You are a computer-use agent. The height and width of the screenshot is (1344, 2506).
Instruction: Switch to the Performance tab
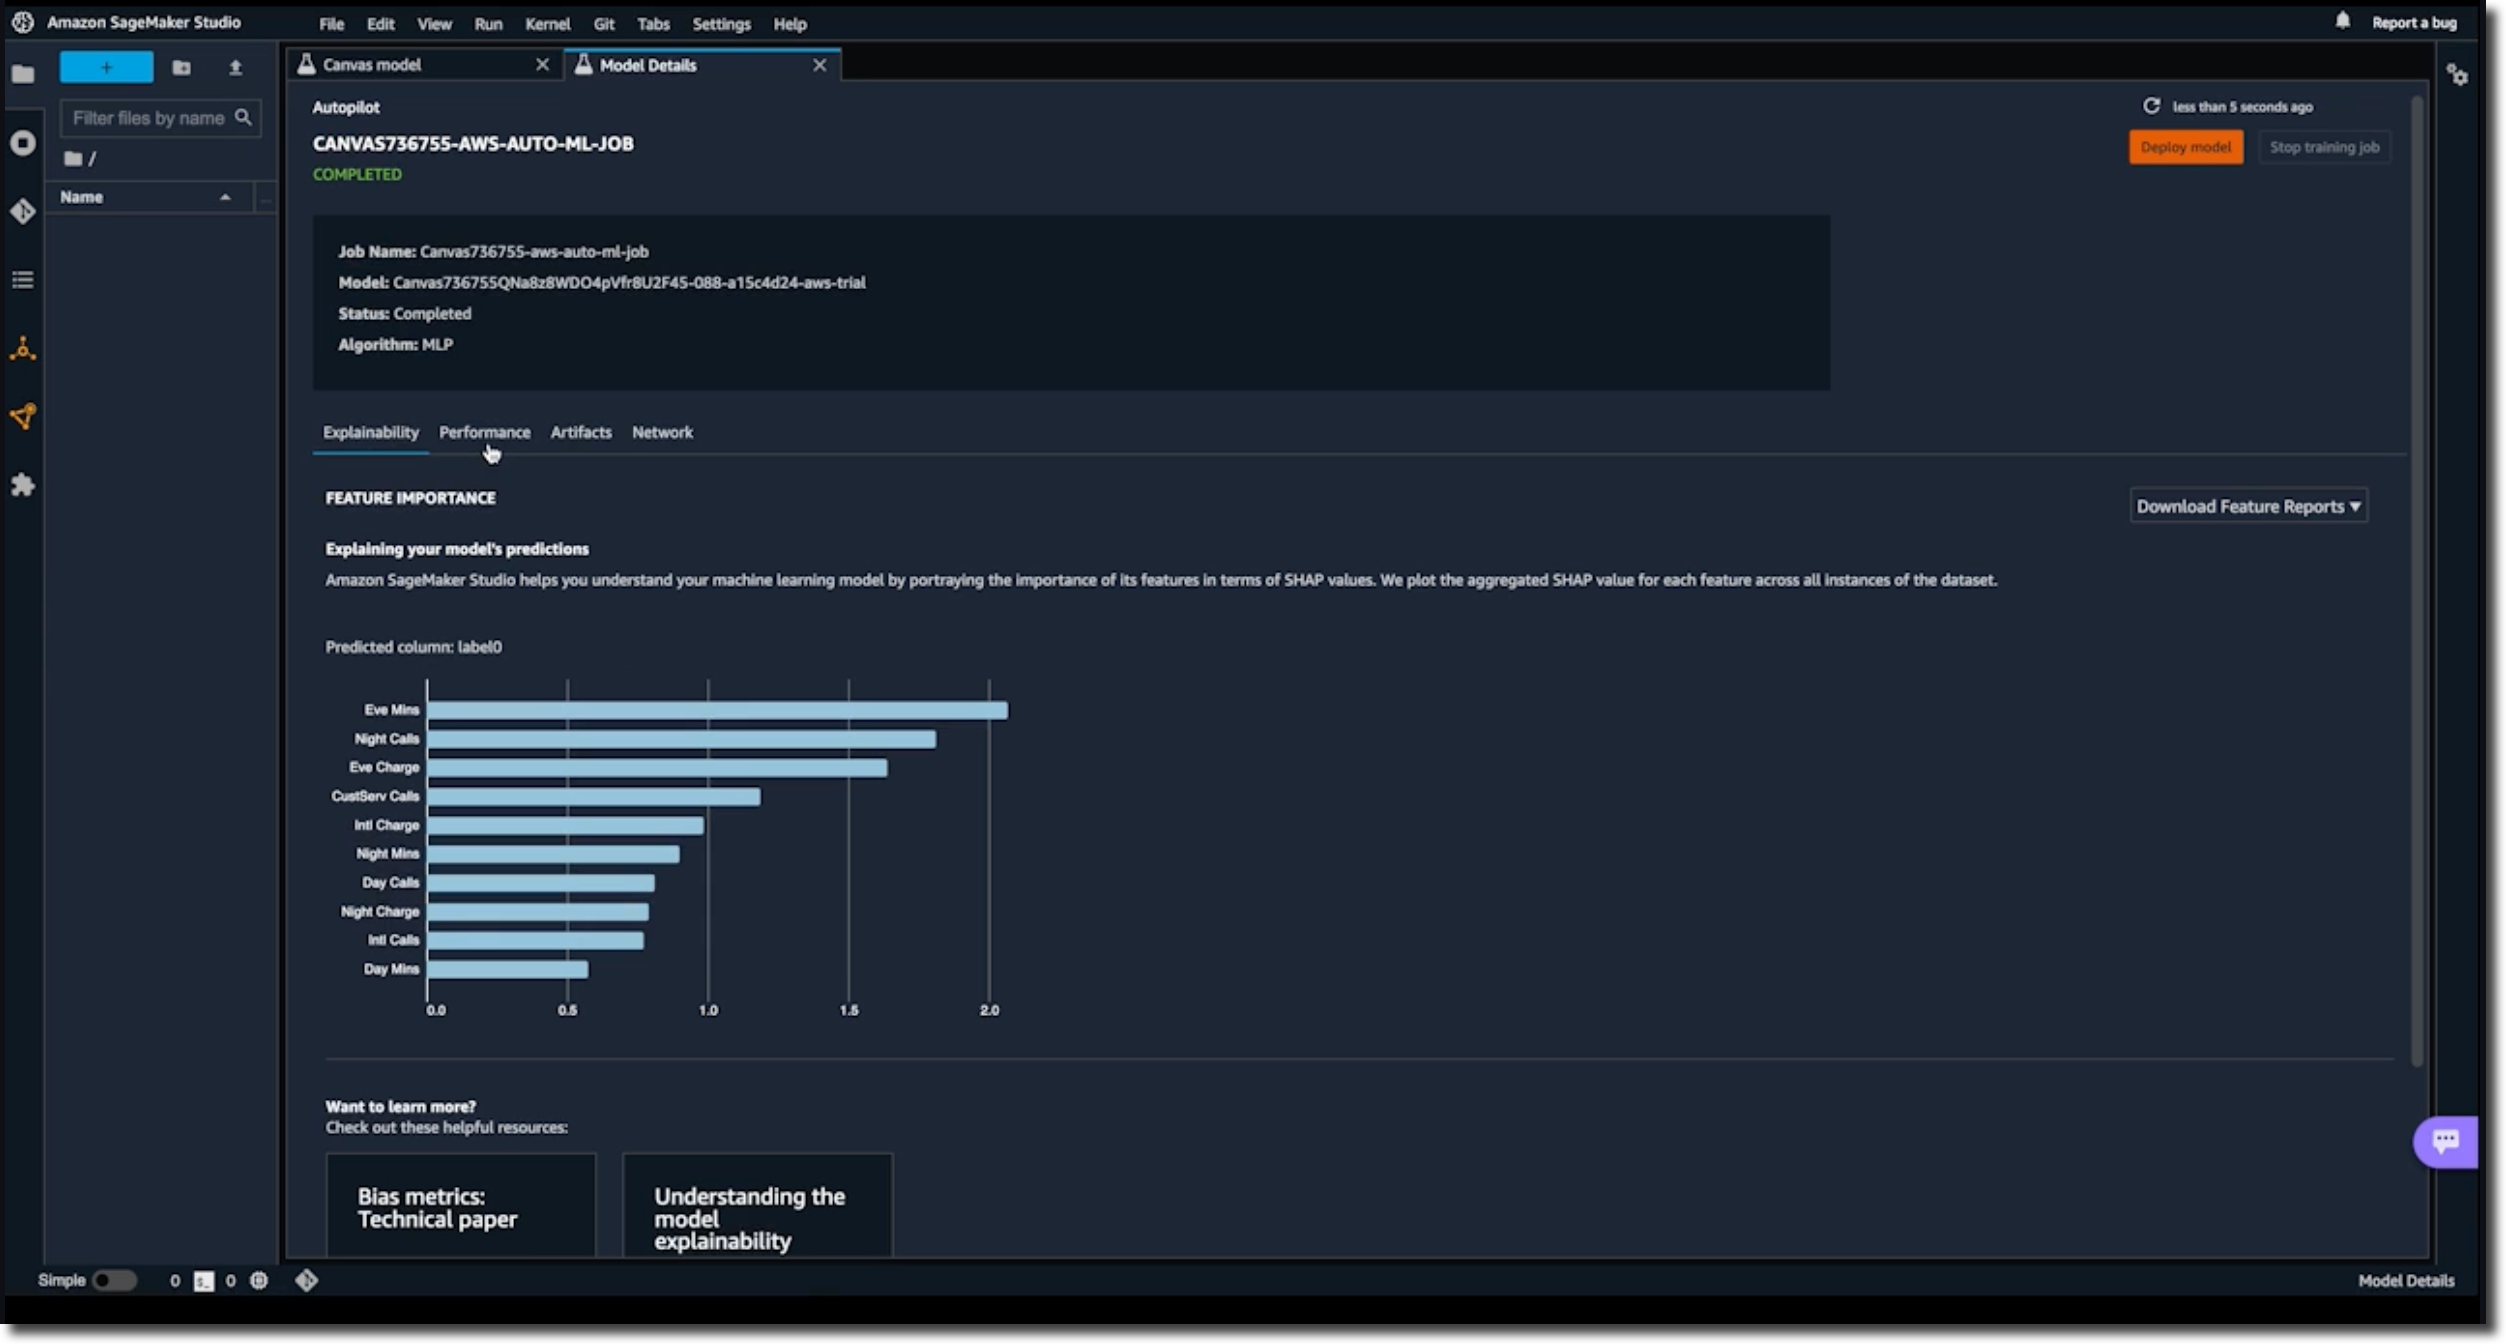point(484,432)
